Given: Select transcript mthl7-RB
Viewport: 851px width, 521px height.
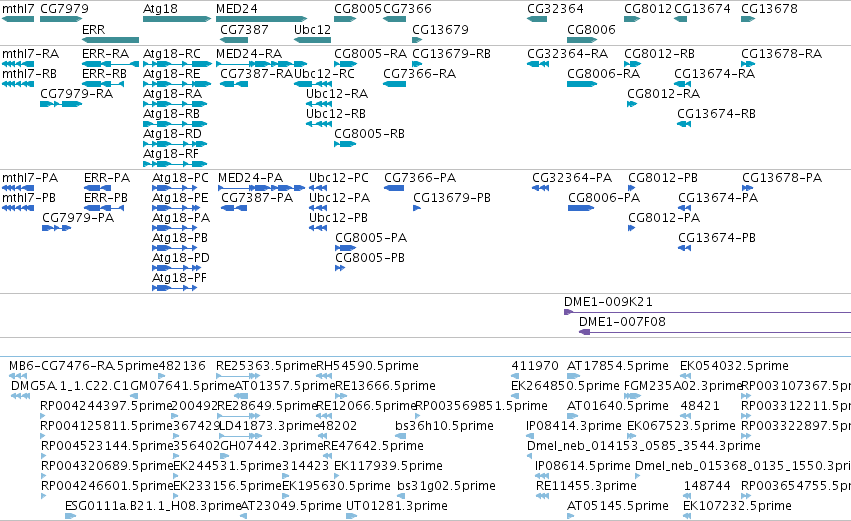Looking at the screenshot, I should pyautogui.click(x=29, y=74).
